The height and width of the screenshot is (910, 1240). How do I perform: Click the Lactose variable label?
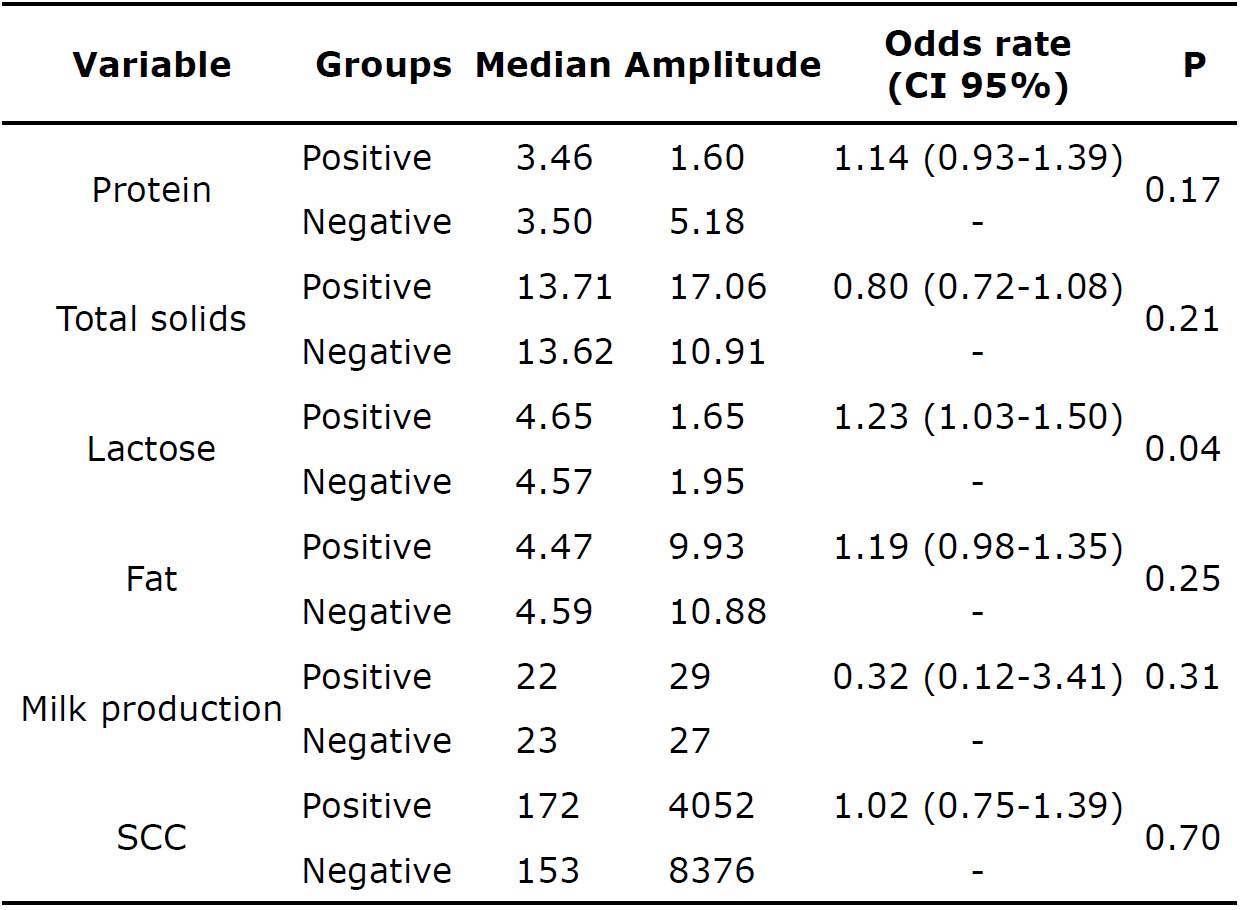point(152,449)
